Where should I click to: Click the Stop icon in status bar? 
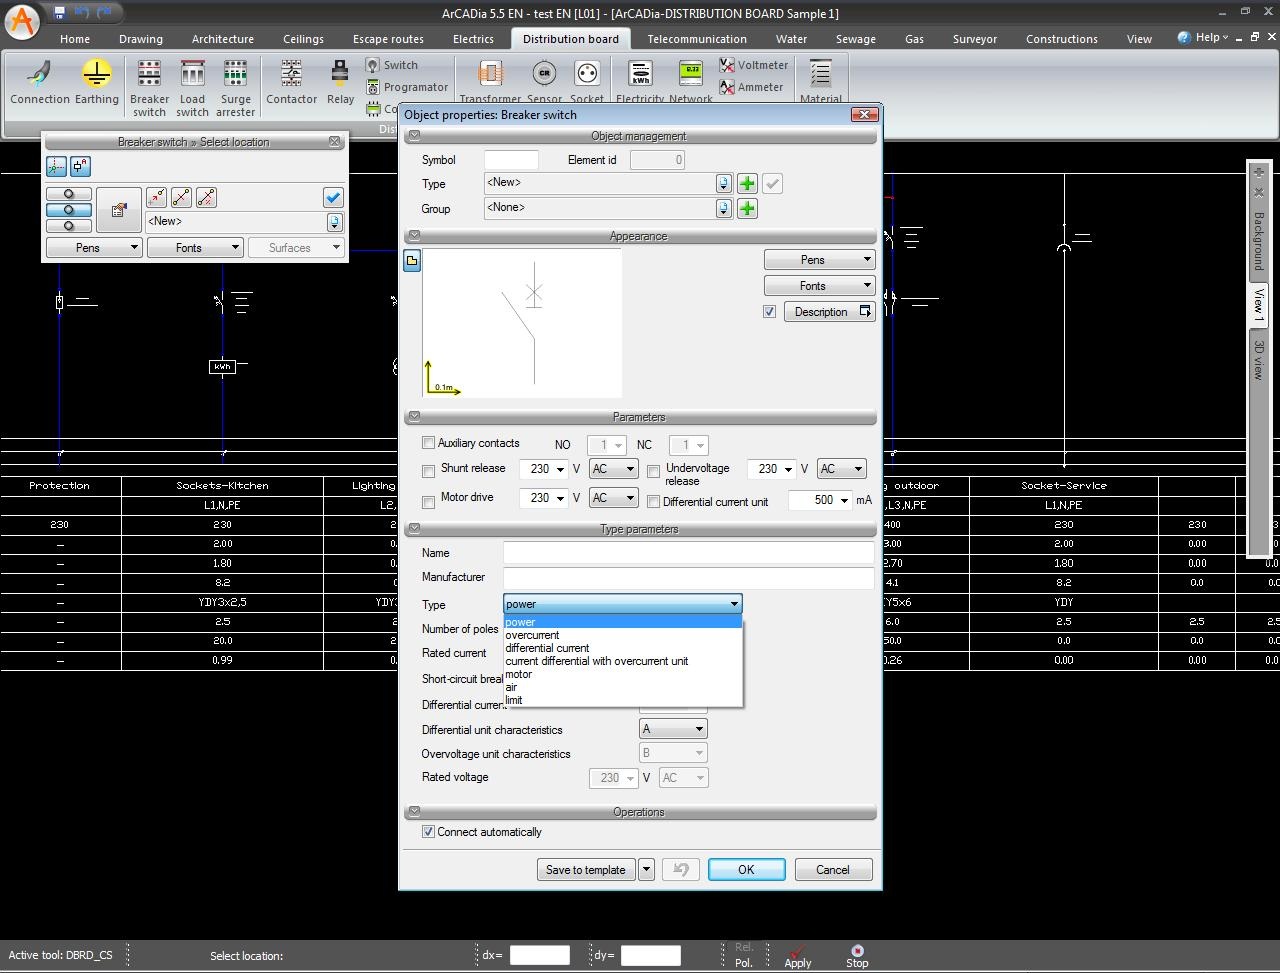857,956
